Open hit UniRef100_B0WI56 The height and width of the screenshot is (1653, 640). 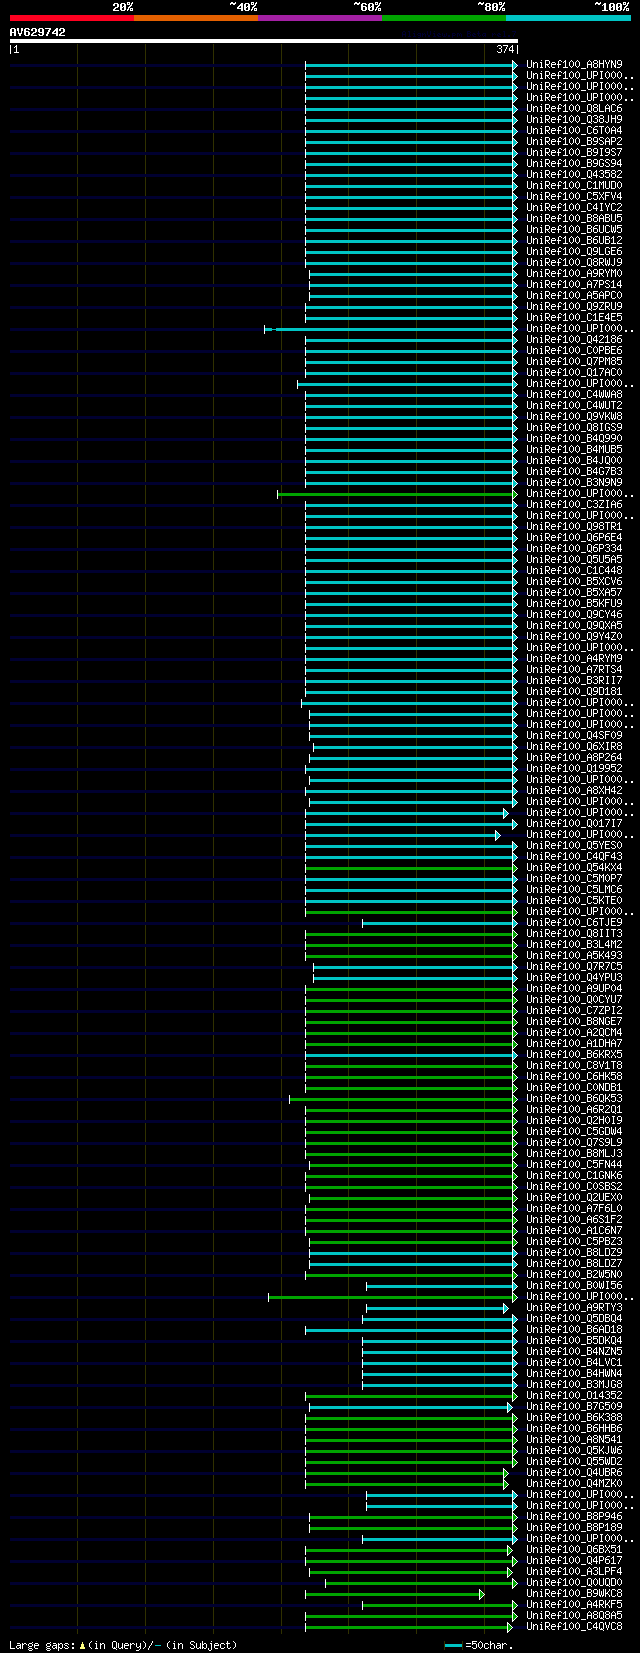[574, 1286]
